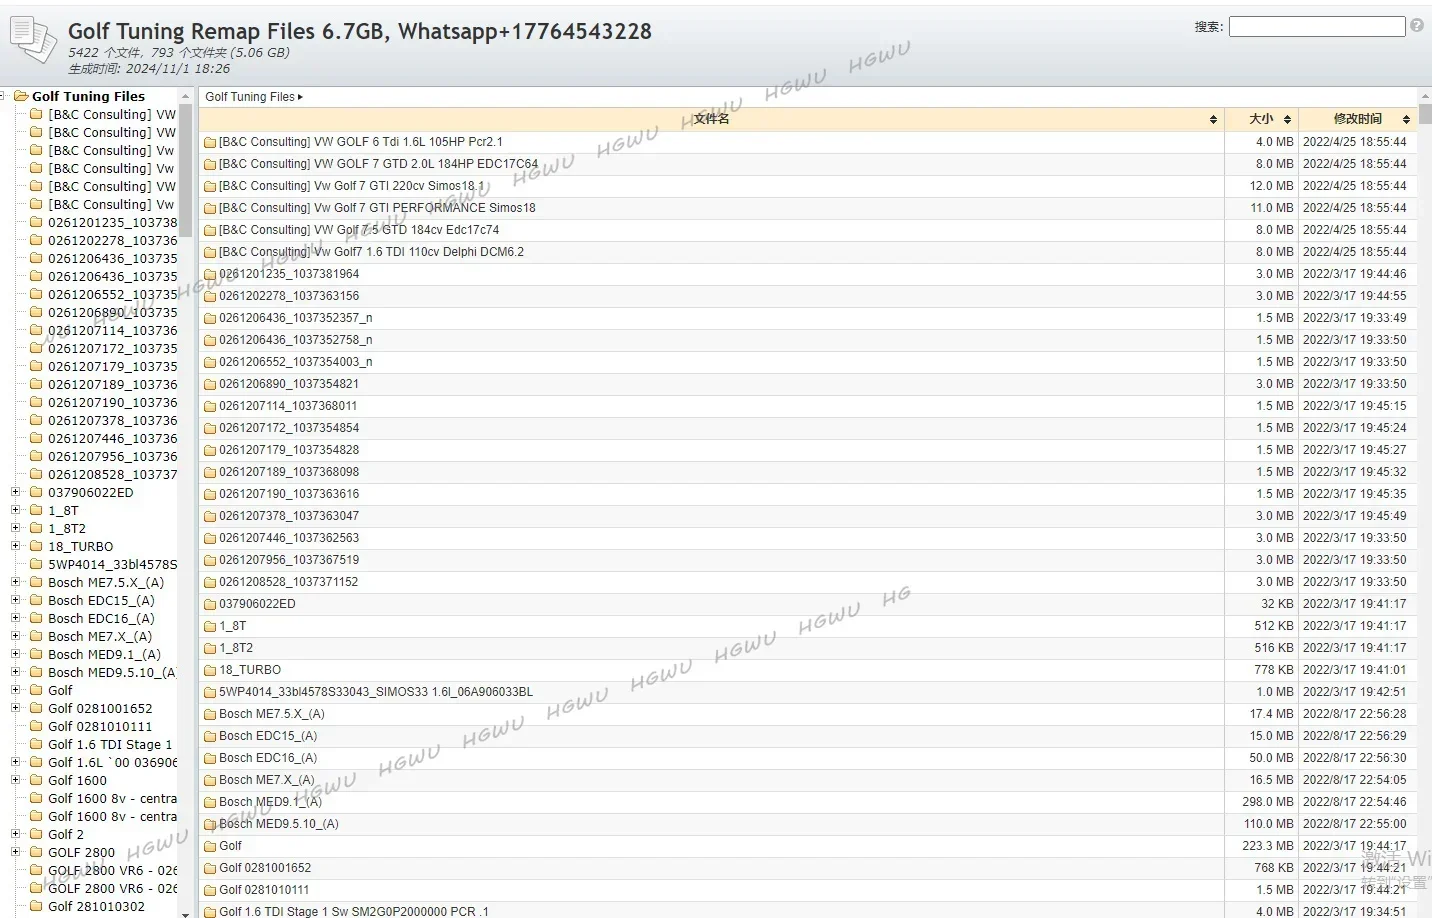1432x918 pixels.
Task: Click the 2022/3/17 19:42:51 date cell
Action: (x=1354, y=692)
